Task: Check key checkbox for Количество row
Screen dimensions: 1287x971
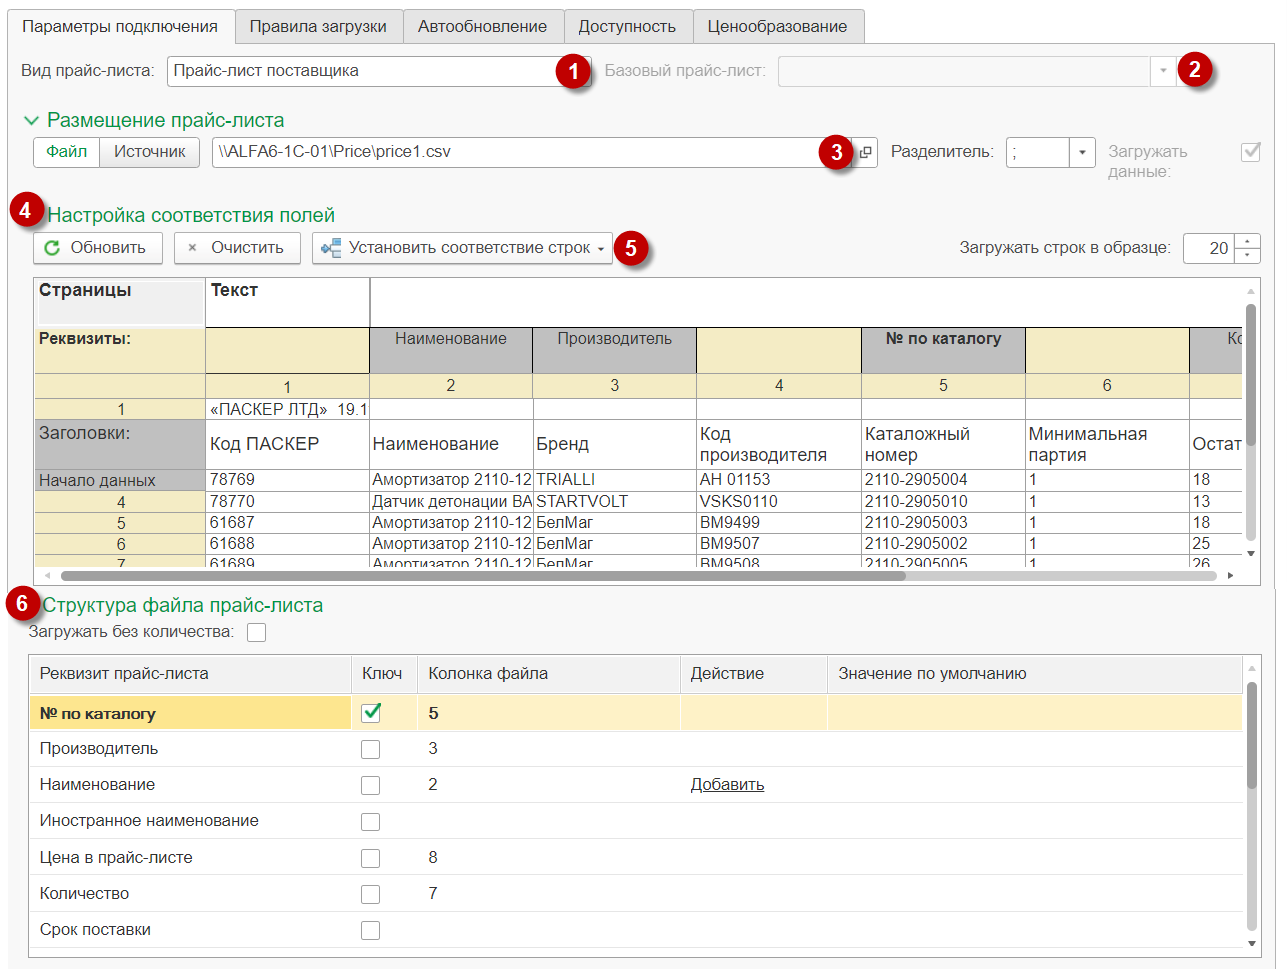Action: (x=371, y=894)
